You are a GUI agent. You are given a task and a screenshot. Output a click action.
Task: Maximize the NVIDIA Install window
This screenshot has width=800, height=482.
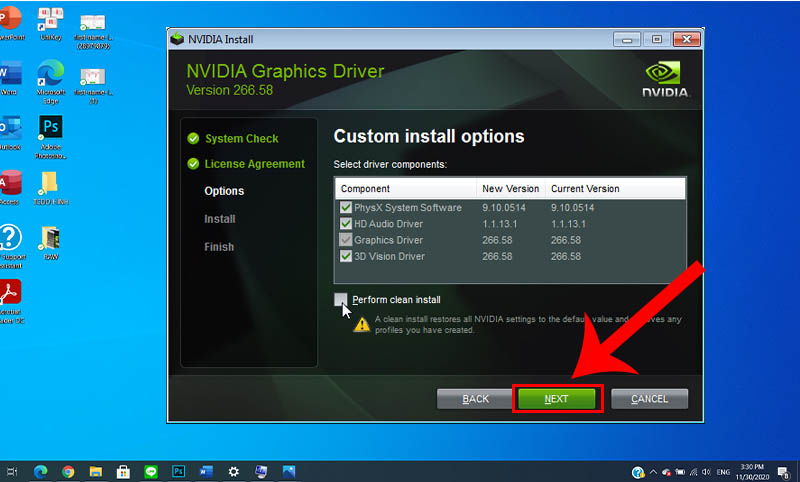tap(657, 39)
